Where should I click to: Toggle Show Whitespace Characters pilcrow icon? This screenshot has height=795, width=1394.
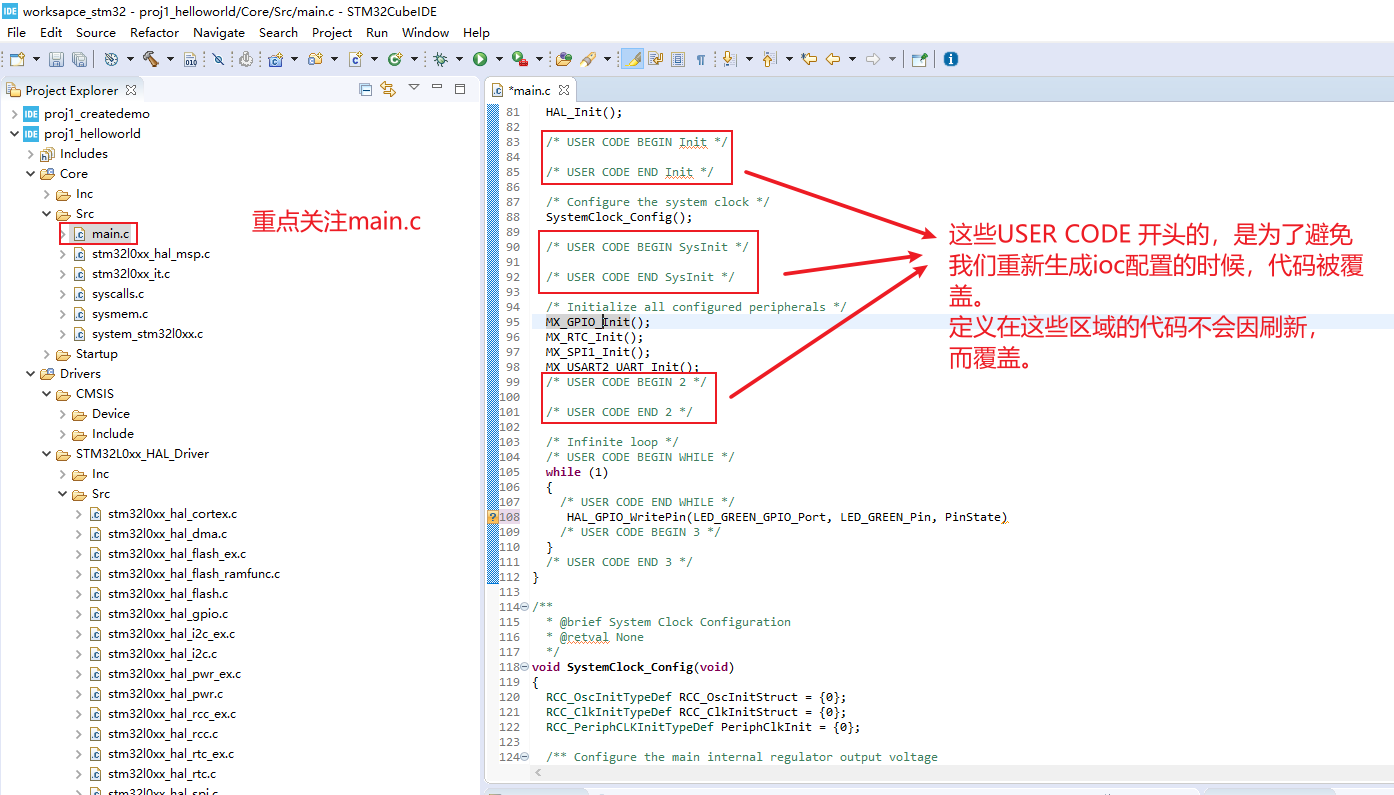[701, 59]
